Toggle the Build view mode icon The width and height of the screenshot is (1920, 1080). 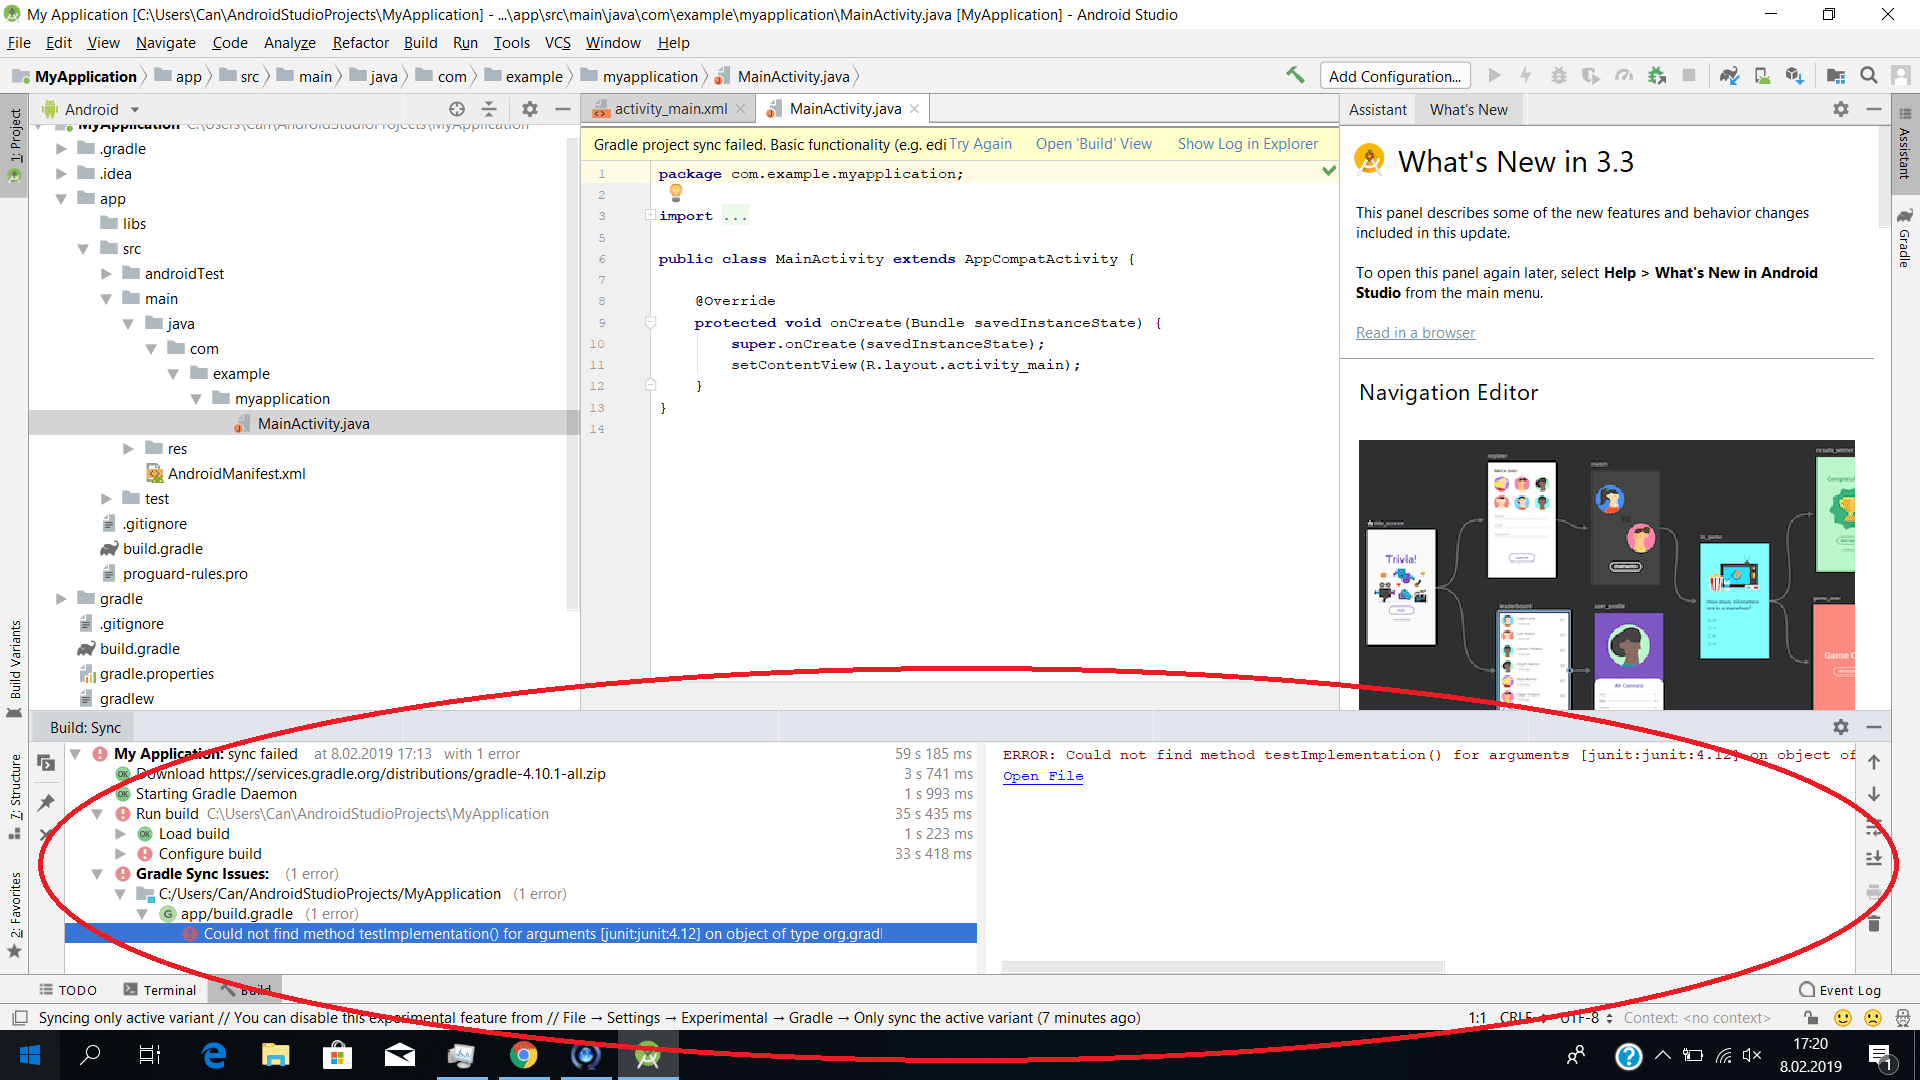[46, 763]
